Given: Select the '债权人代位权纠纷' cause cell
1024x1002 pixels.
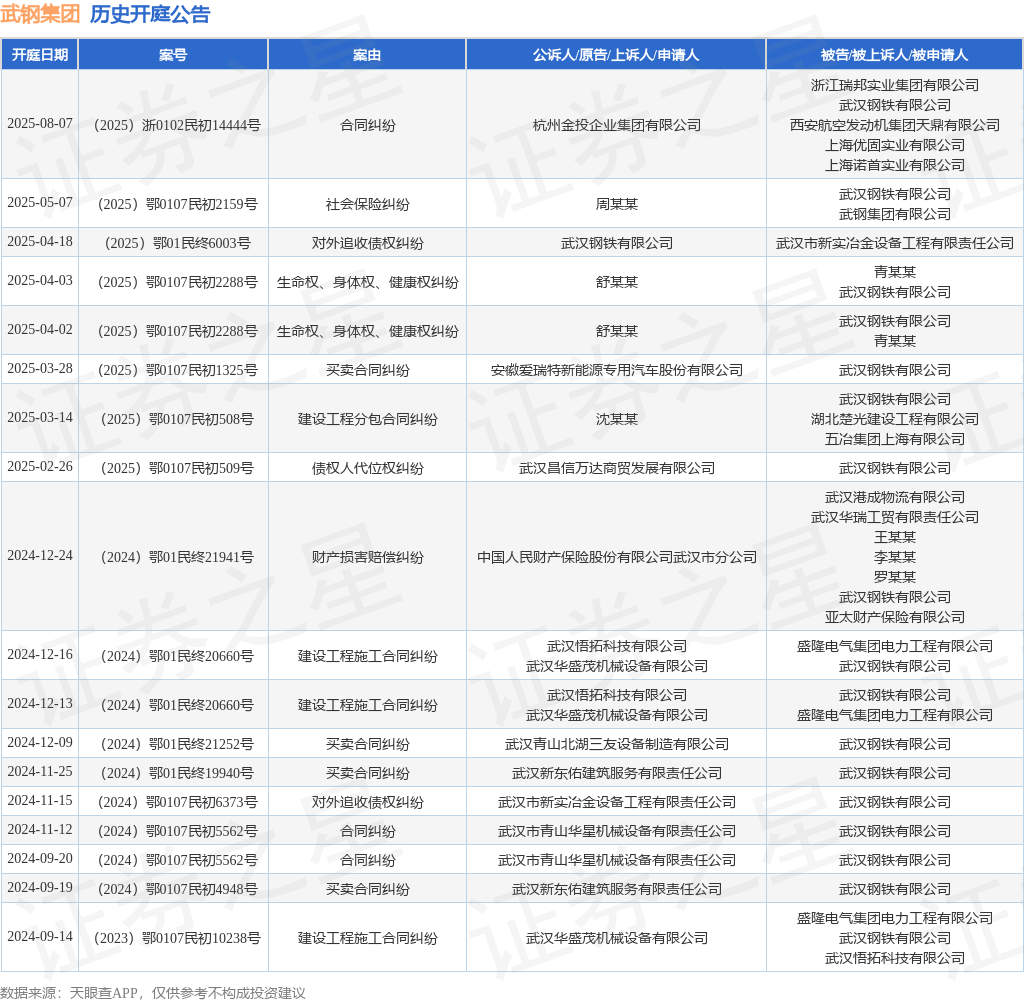Looking at the screenshot, I should (x=368, y=468).
